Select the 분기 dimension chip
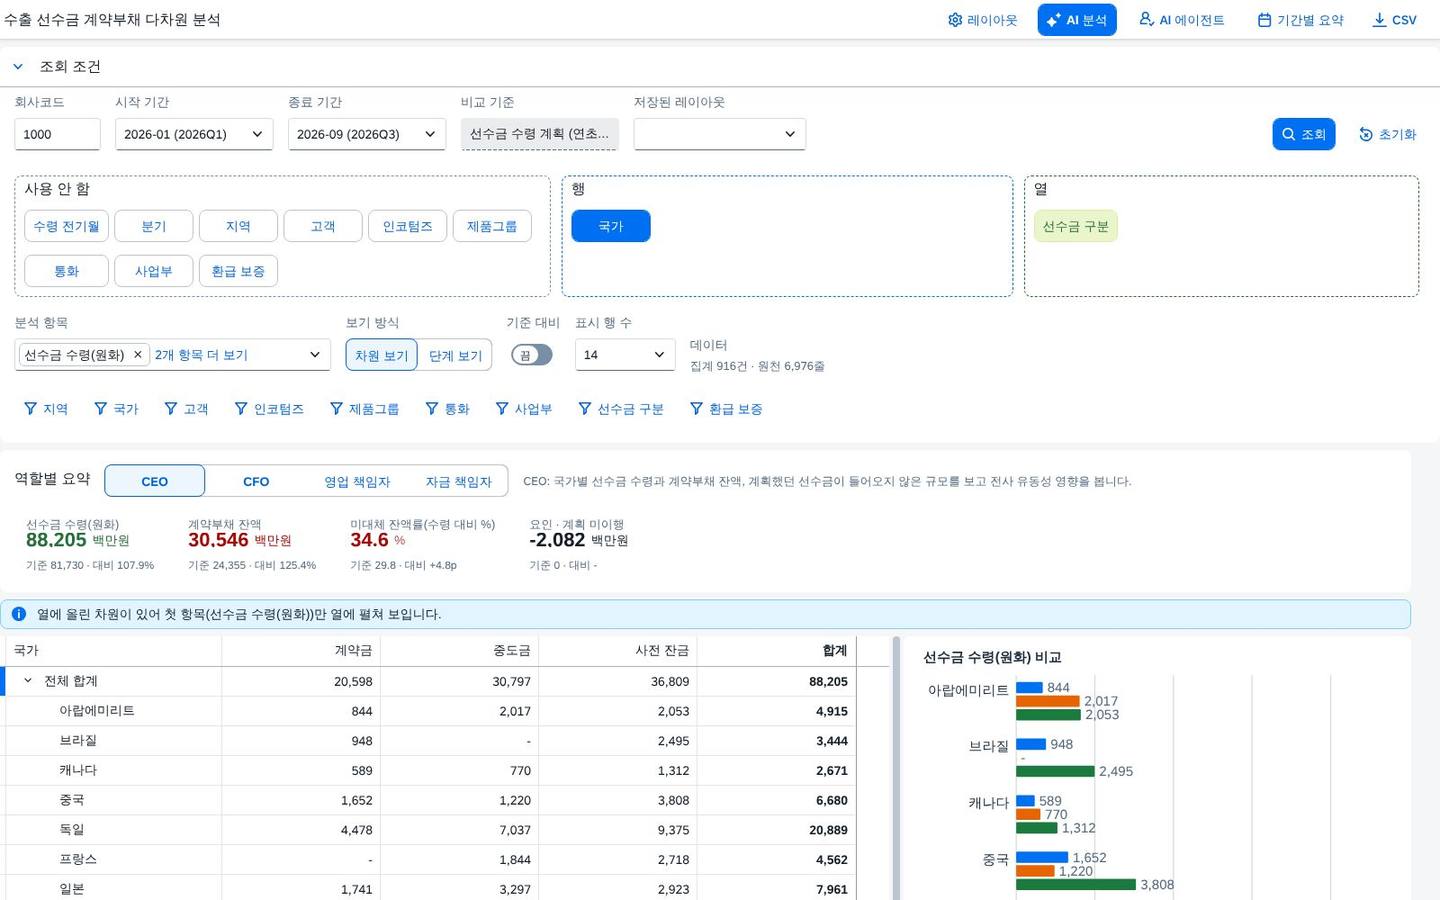1440x900 pixels. point(153,226)
